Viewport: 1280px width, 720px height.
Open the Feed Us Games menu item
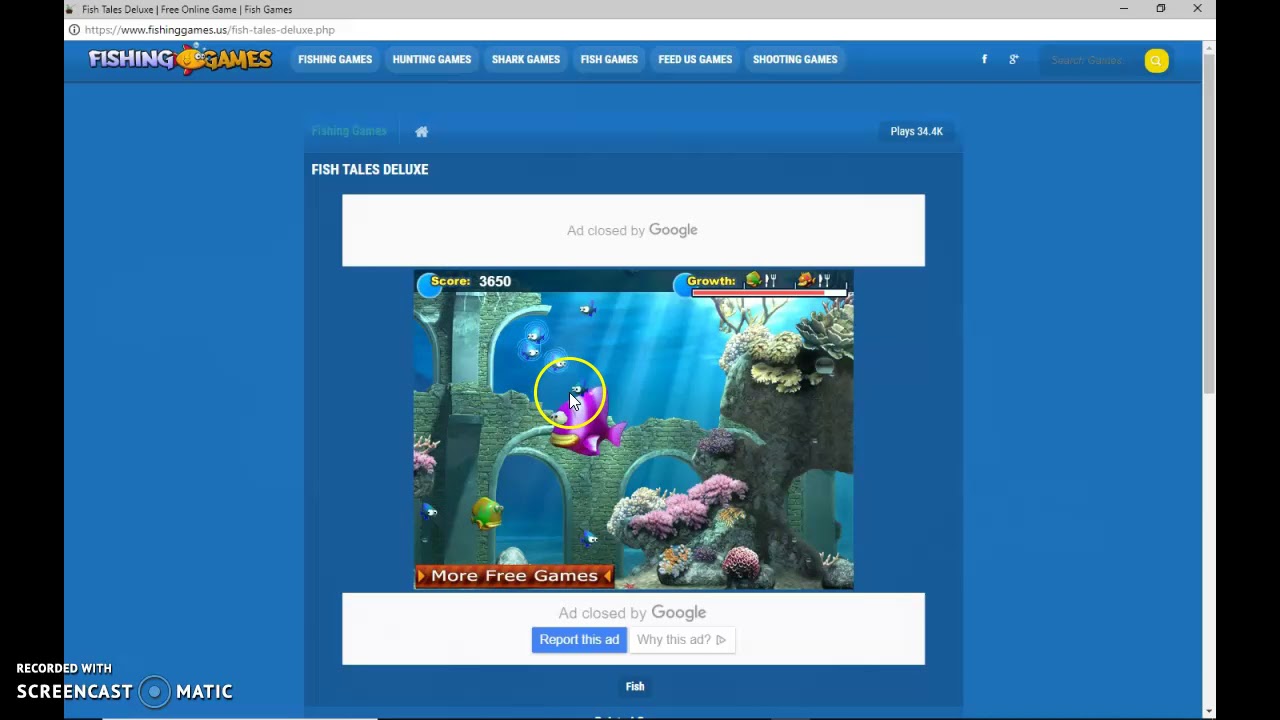point(695,59)
